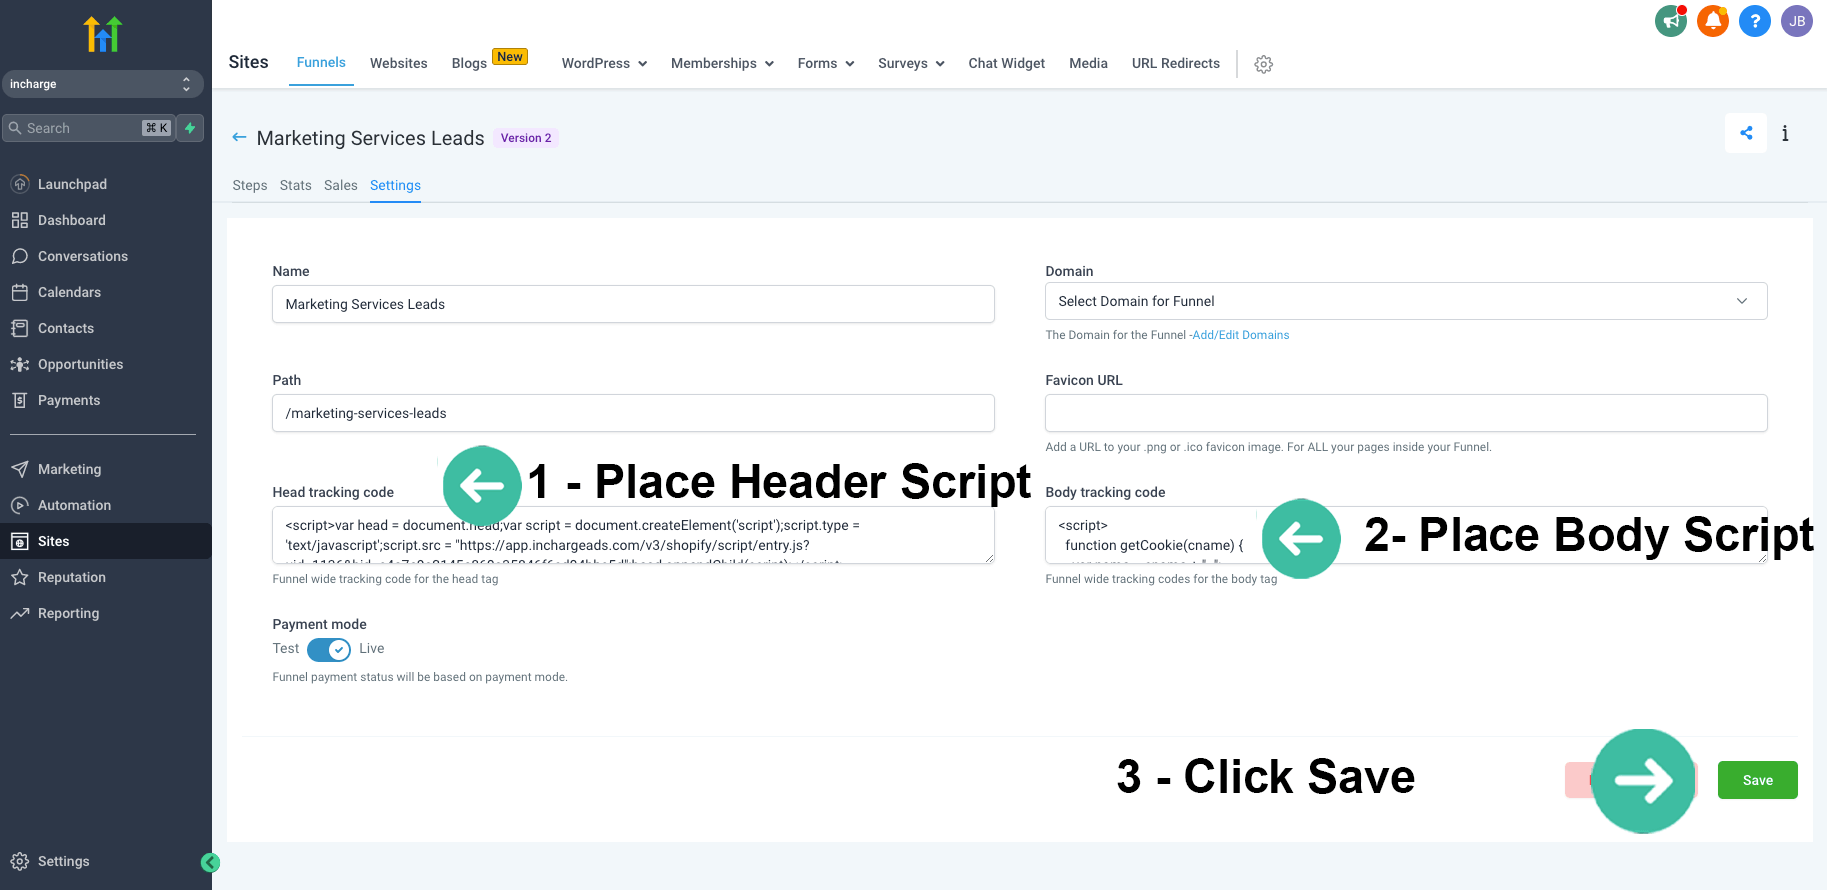
Task: Switch to the Stats tab
Action: 296,185
